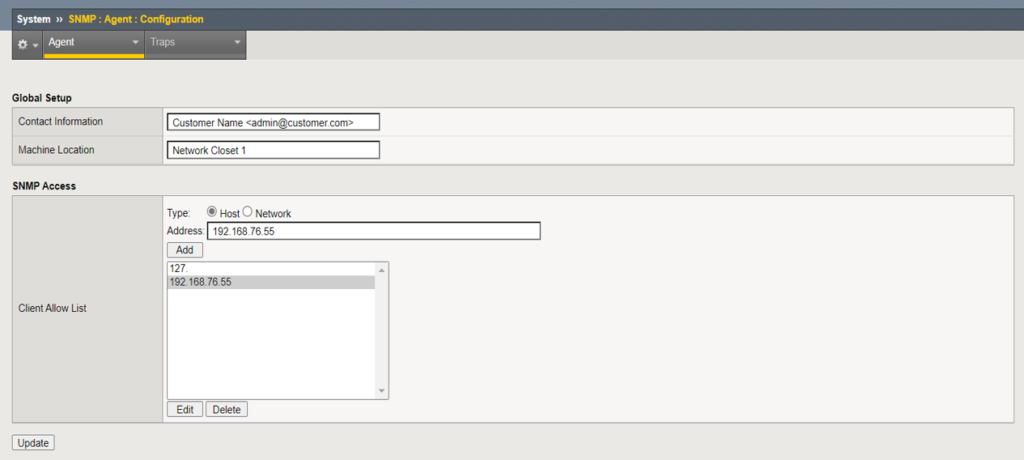Image resolution: width=1024 pixels, height=460 pixels.
Task: Open the Traps tab
Action: tap(163, 43)
